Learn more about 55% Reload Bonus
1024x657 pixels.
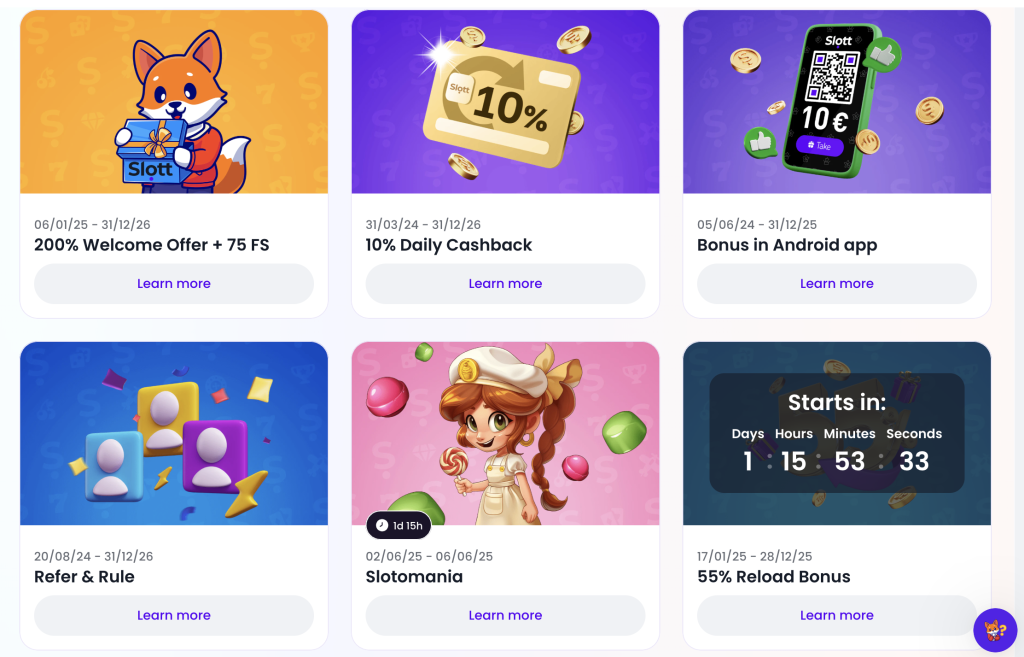[x=837, y=615]
